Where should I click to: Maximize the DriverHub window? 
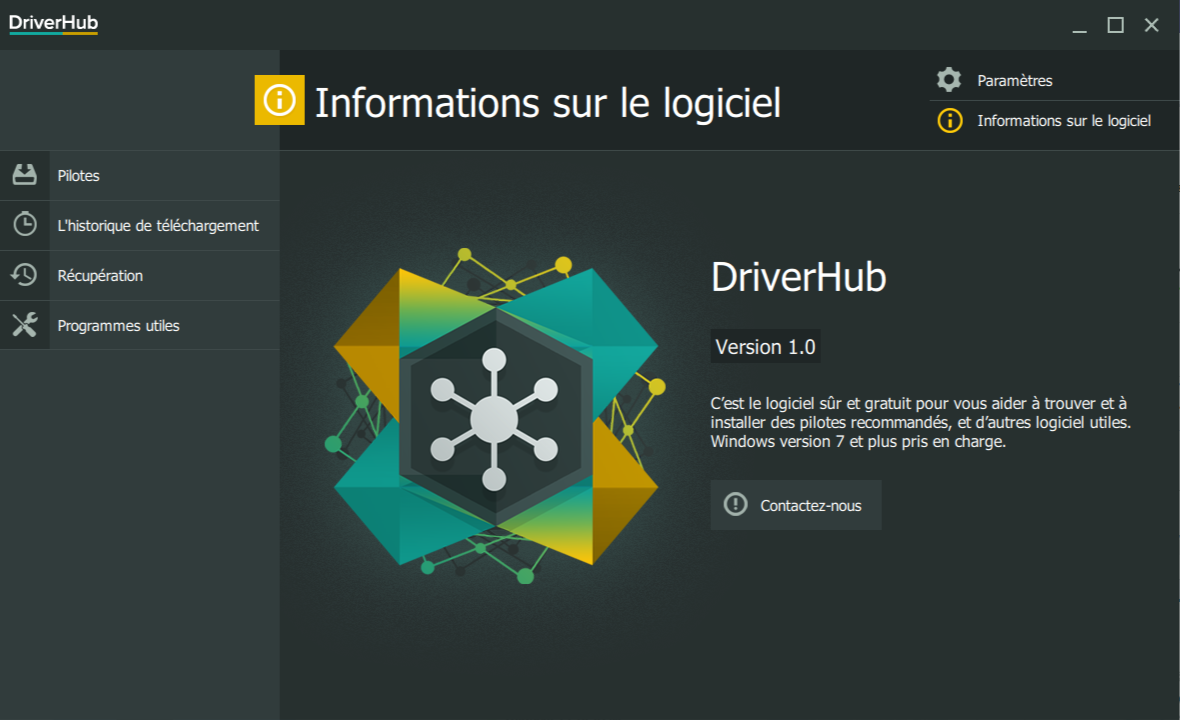[x=1115, y=26]
